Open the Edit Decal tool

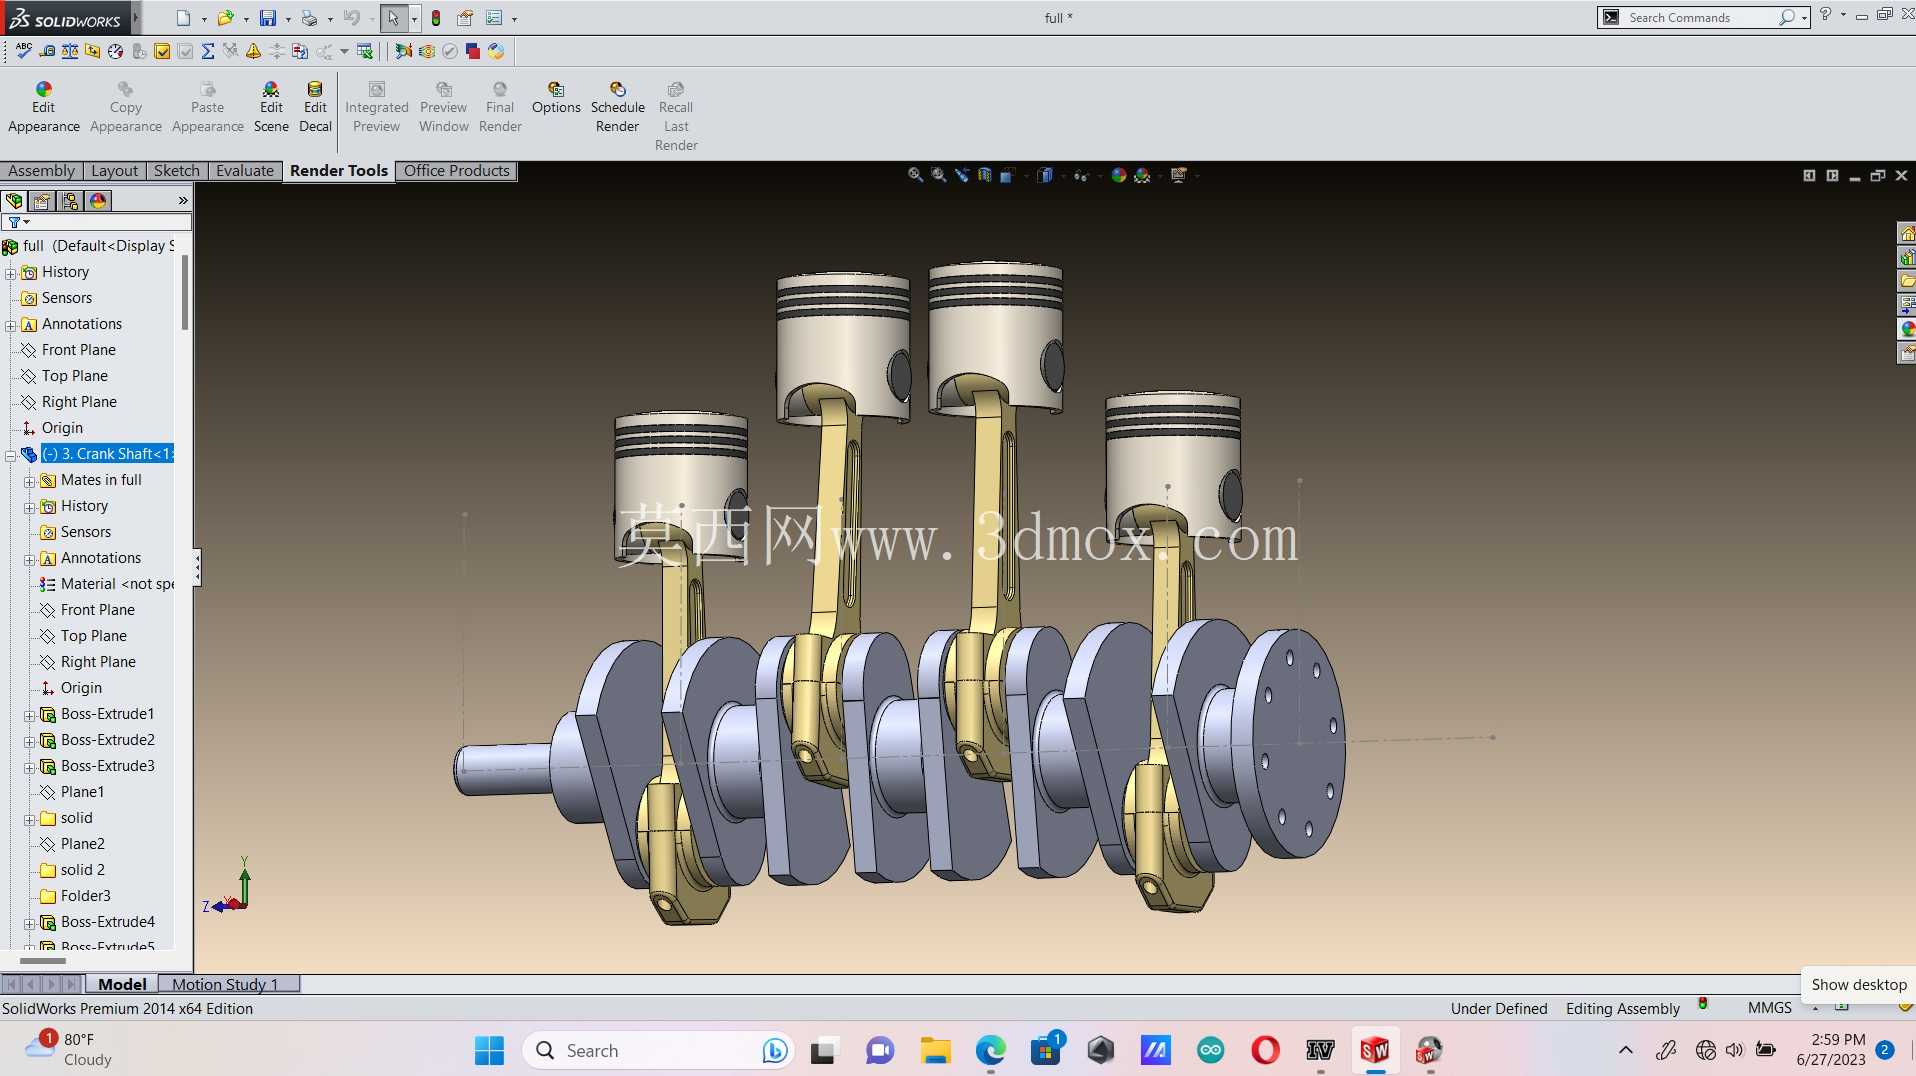[x=315, y=107]
